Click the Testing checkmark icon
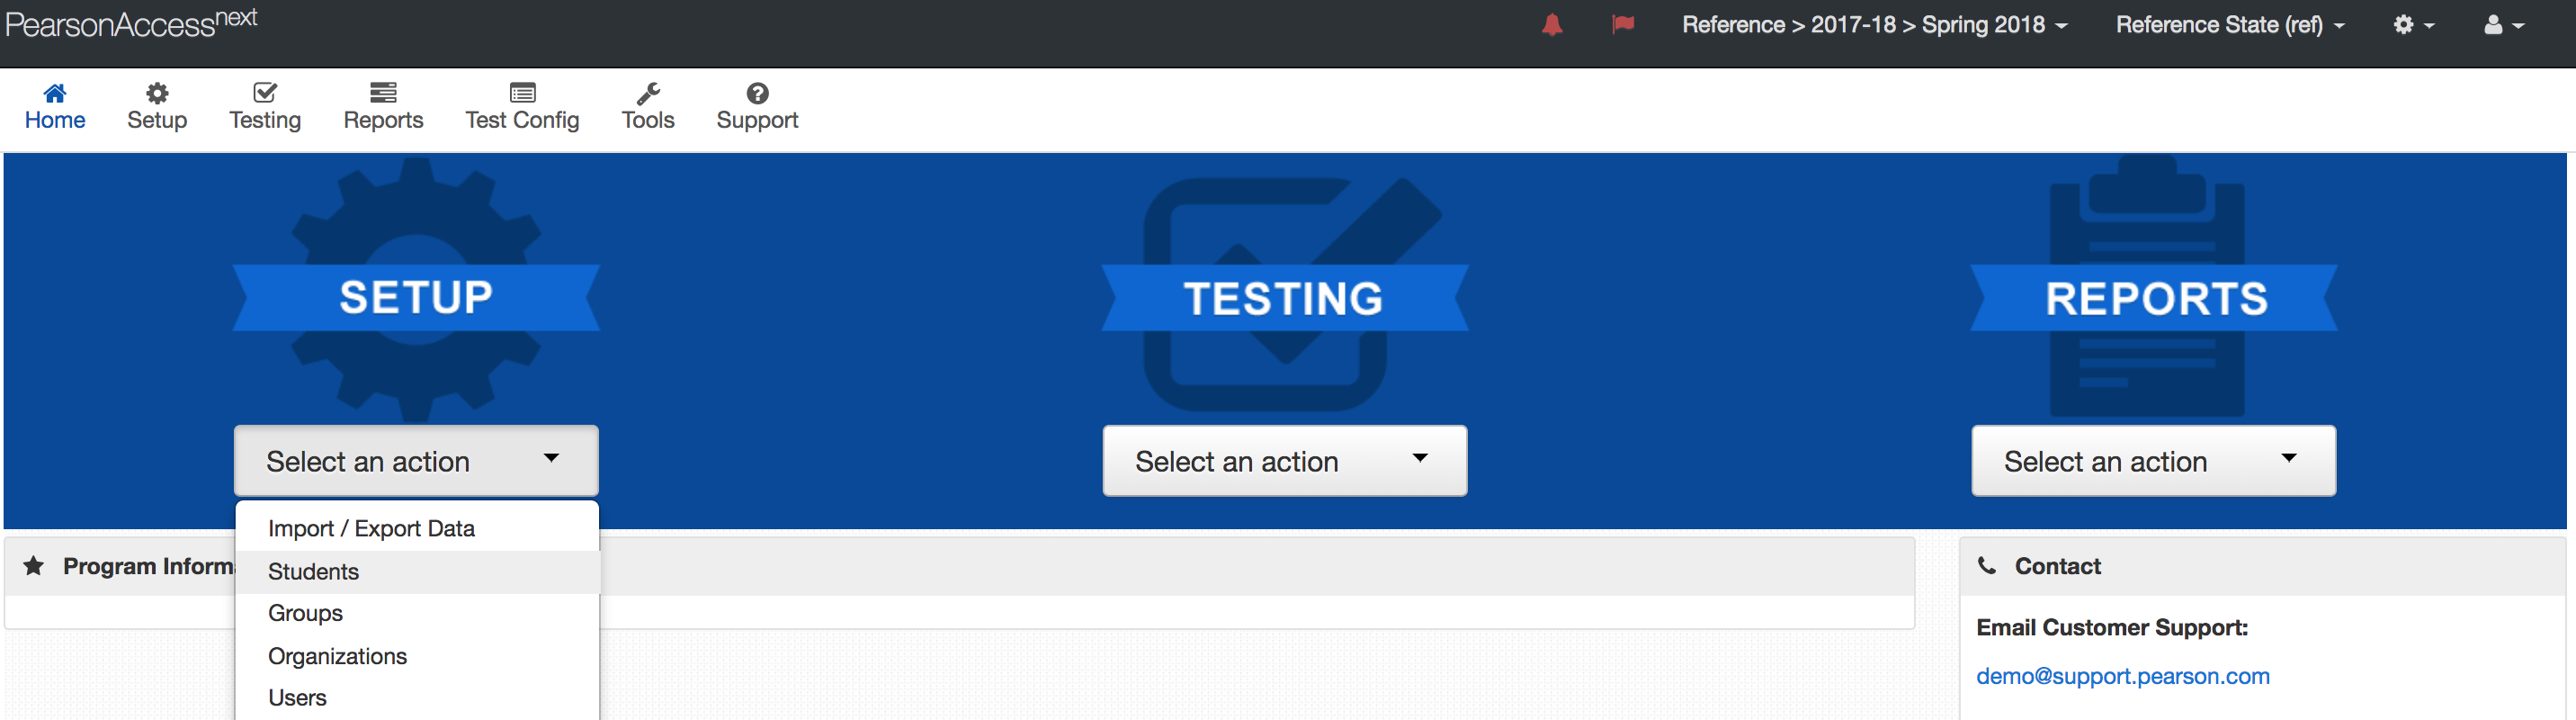 click(x=264, y=93)
